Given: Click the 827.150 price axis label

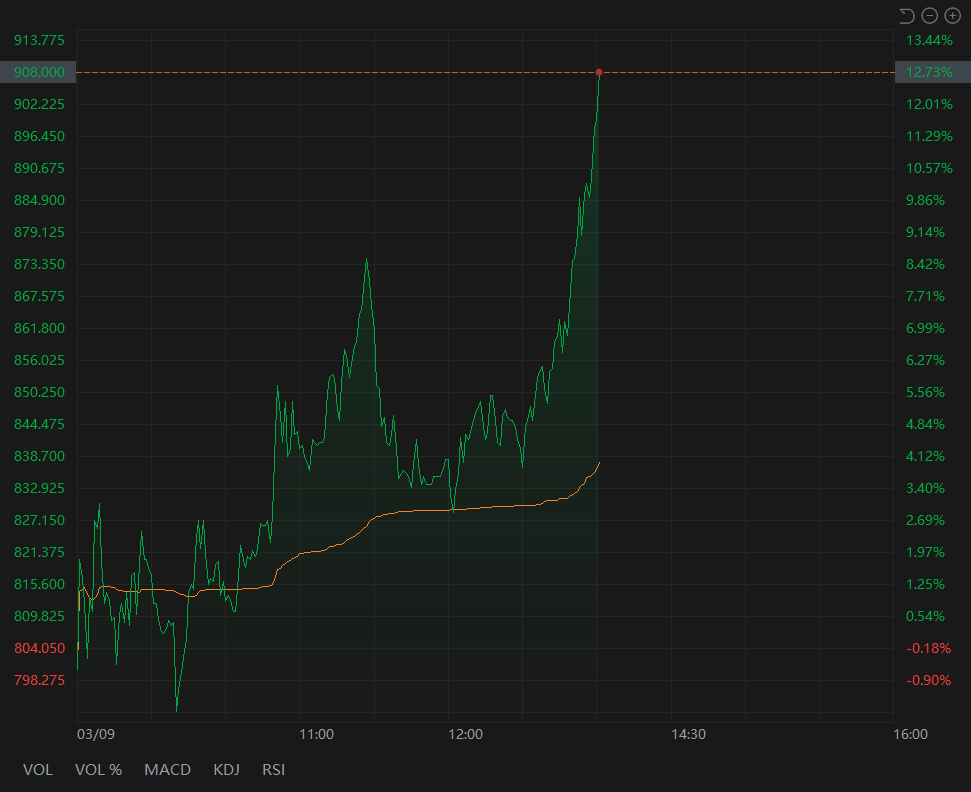Looking at the screenshot, I should [x=39, y=520].
